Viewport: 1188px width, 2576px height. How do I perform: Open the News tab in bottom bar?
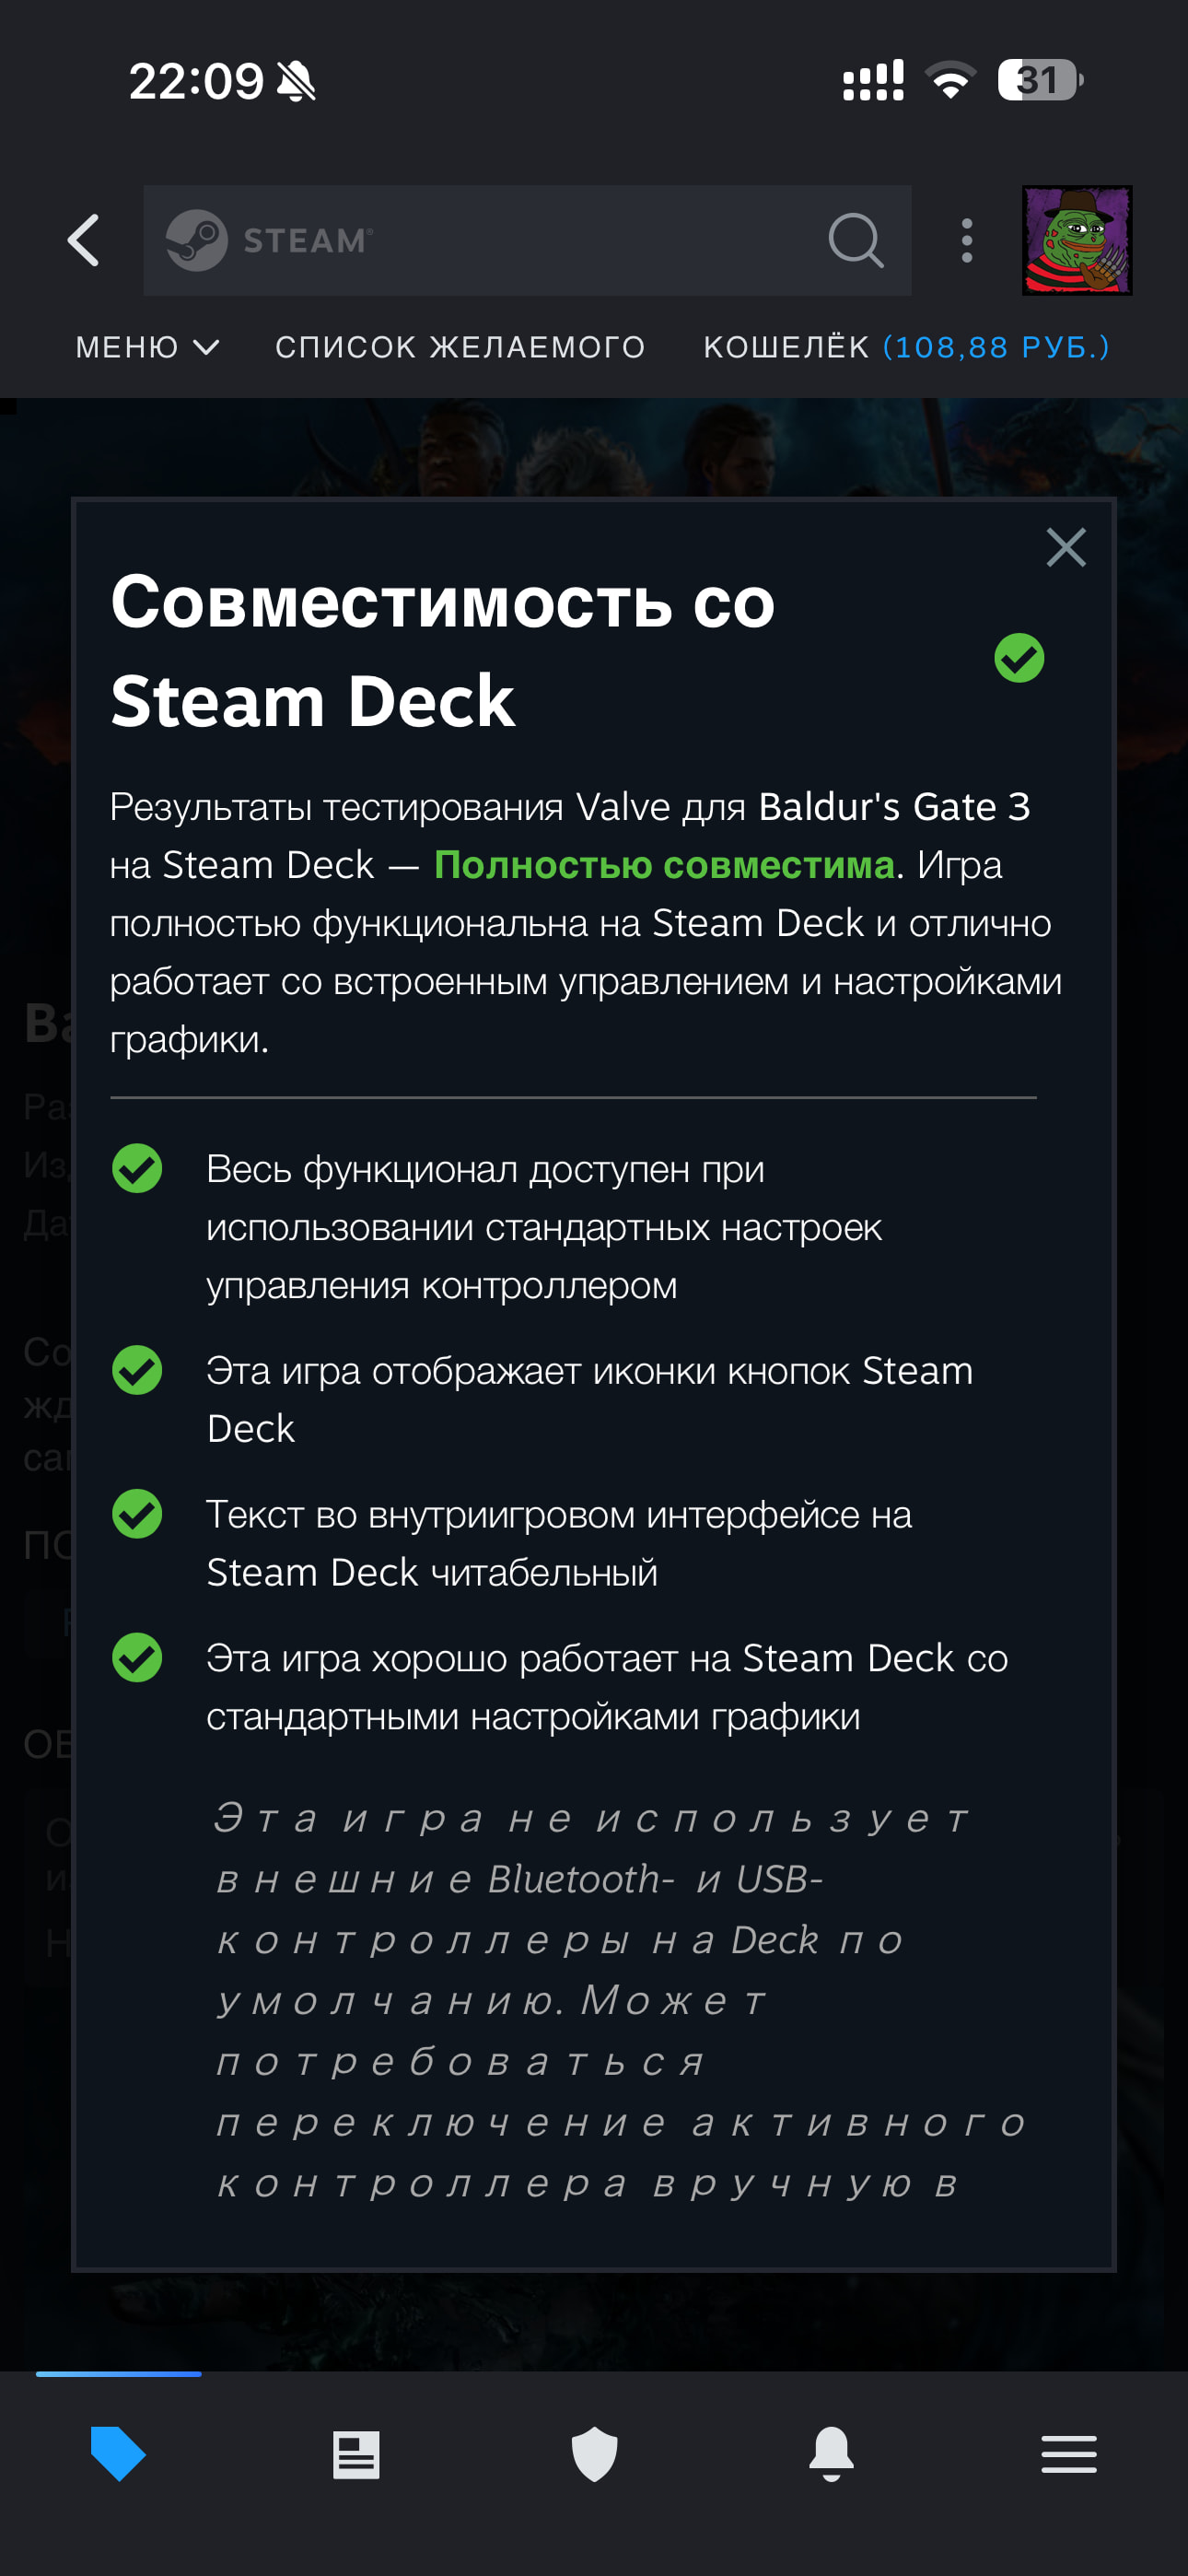[x=356, y=2454]
